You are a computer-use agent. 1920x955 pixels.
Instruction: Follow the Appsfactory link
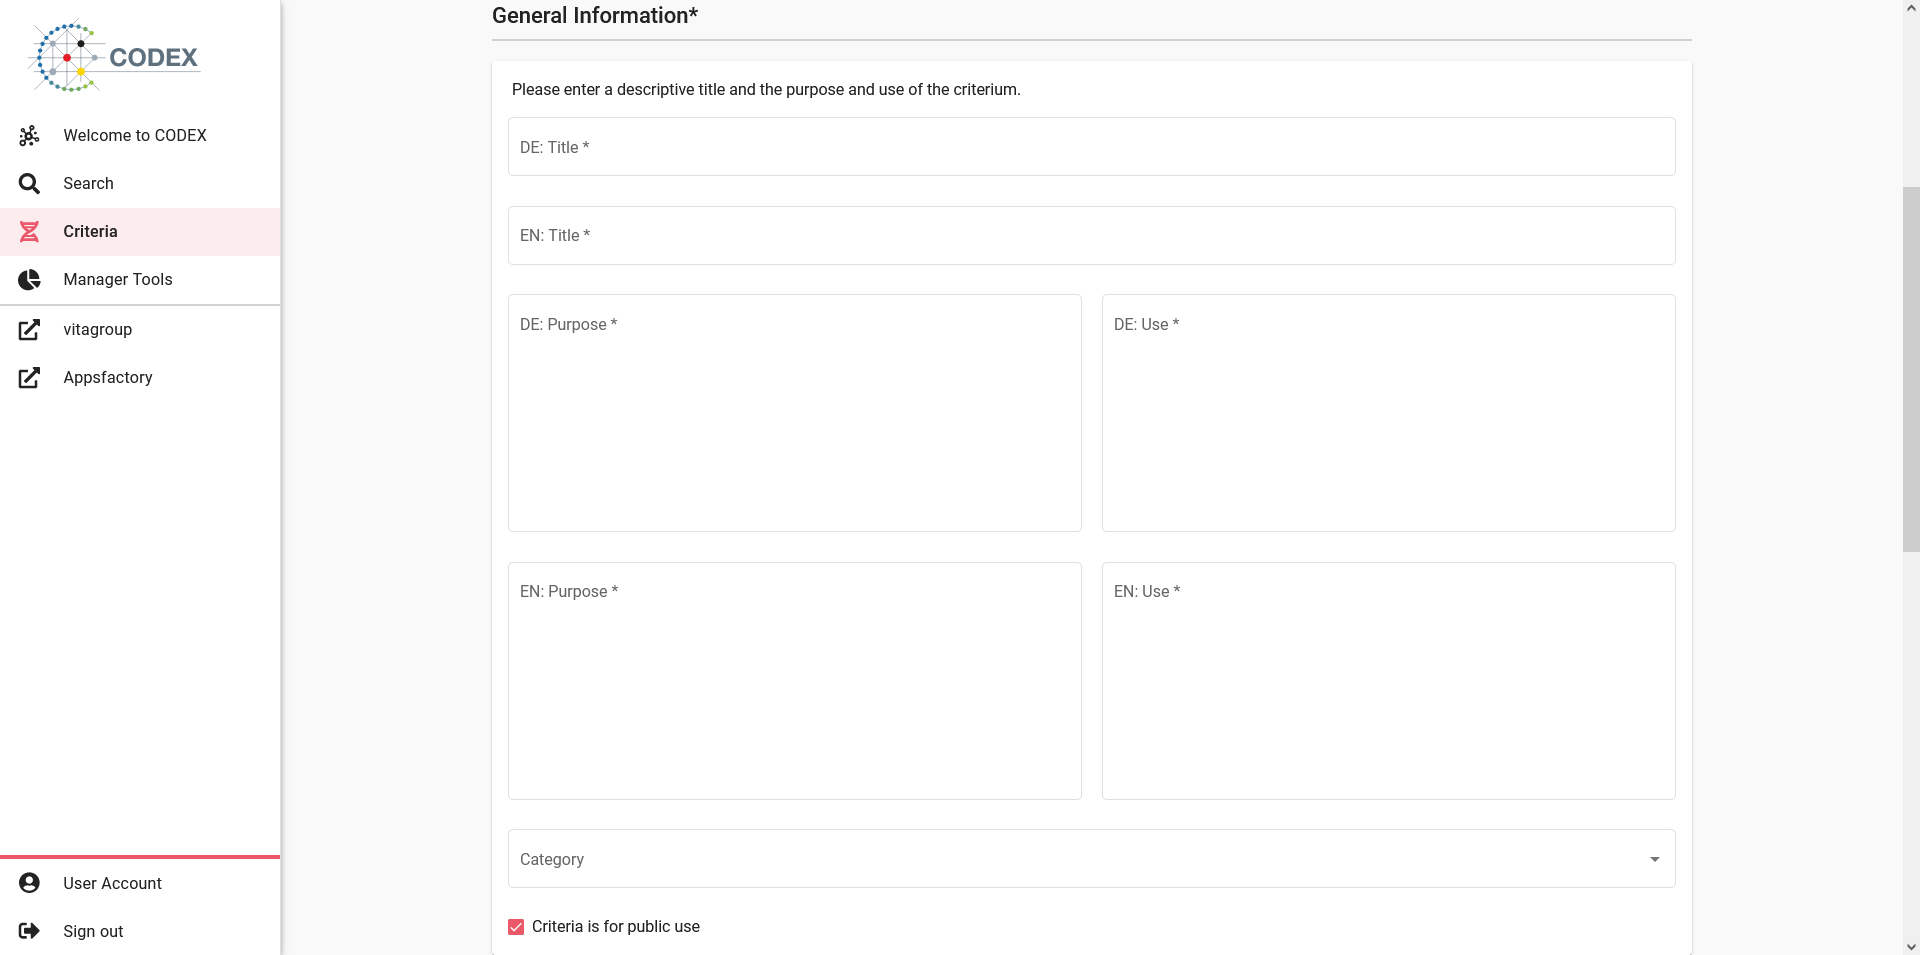tap(140, 377)
